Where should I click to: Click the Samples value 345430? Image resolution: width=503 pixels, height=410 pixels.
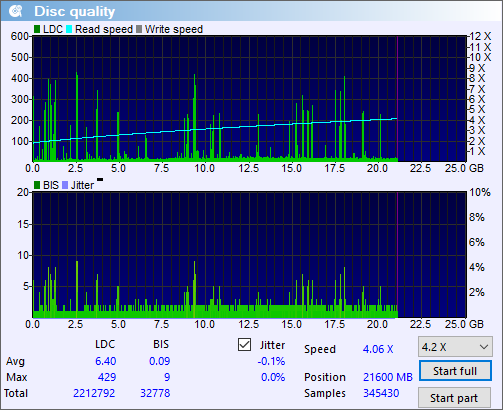[381, 393]
